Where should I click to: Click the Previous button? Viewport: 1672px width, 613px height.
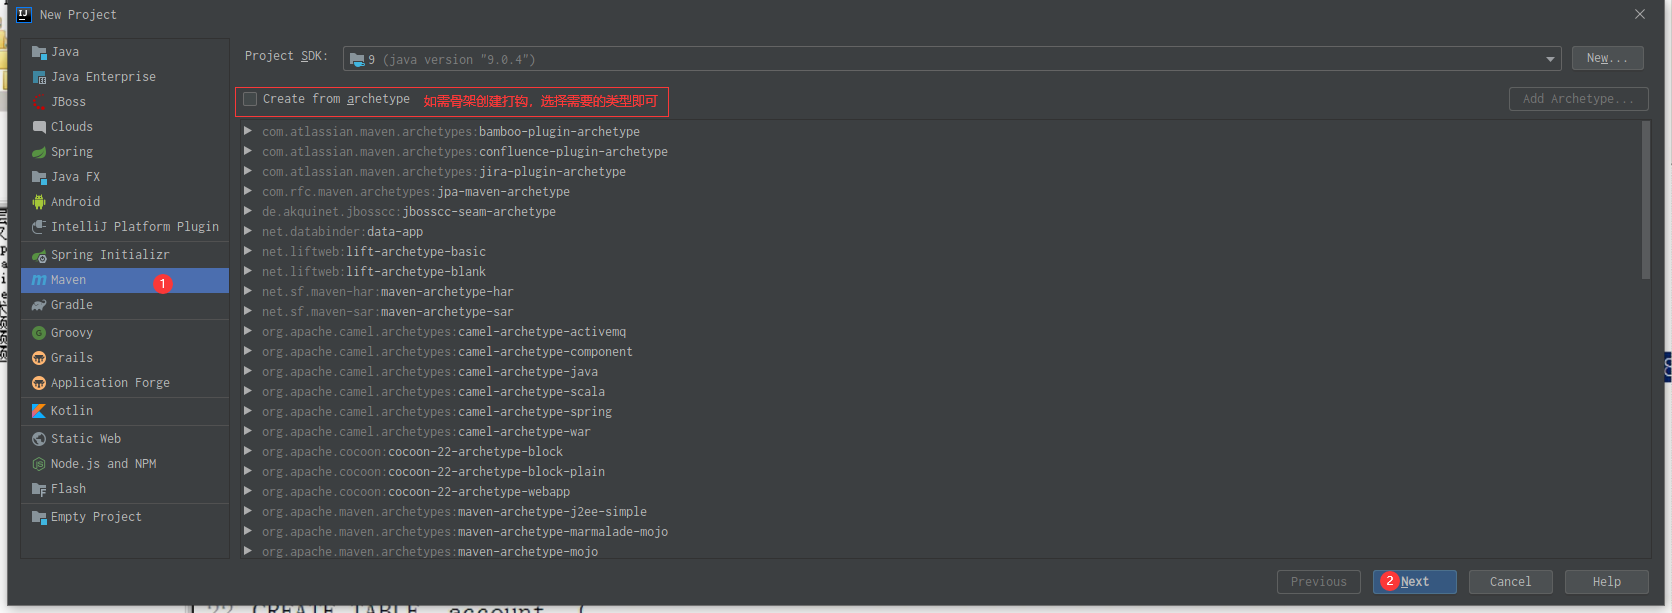coord(1318,582)
